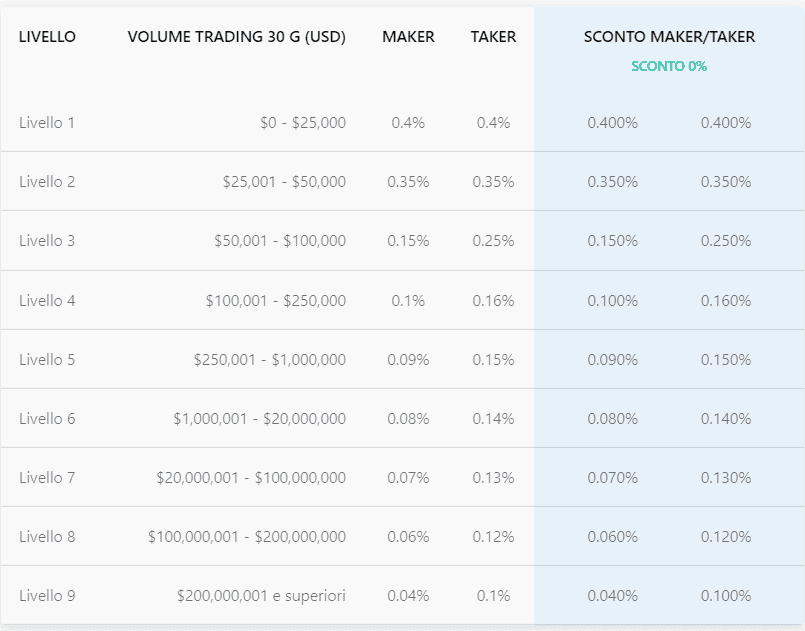Screen dimensions: 805x631
Task: Click the 0.120% discounted value in Livello 8
Action: click(x=726, y=537)
